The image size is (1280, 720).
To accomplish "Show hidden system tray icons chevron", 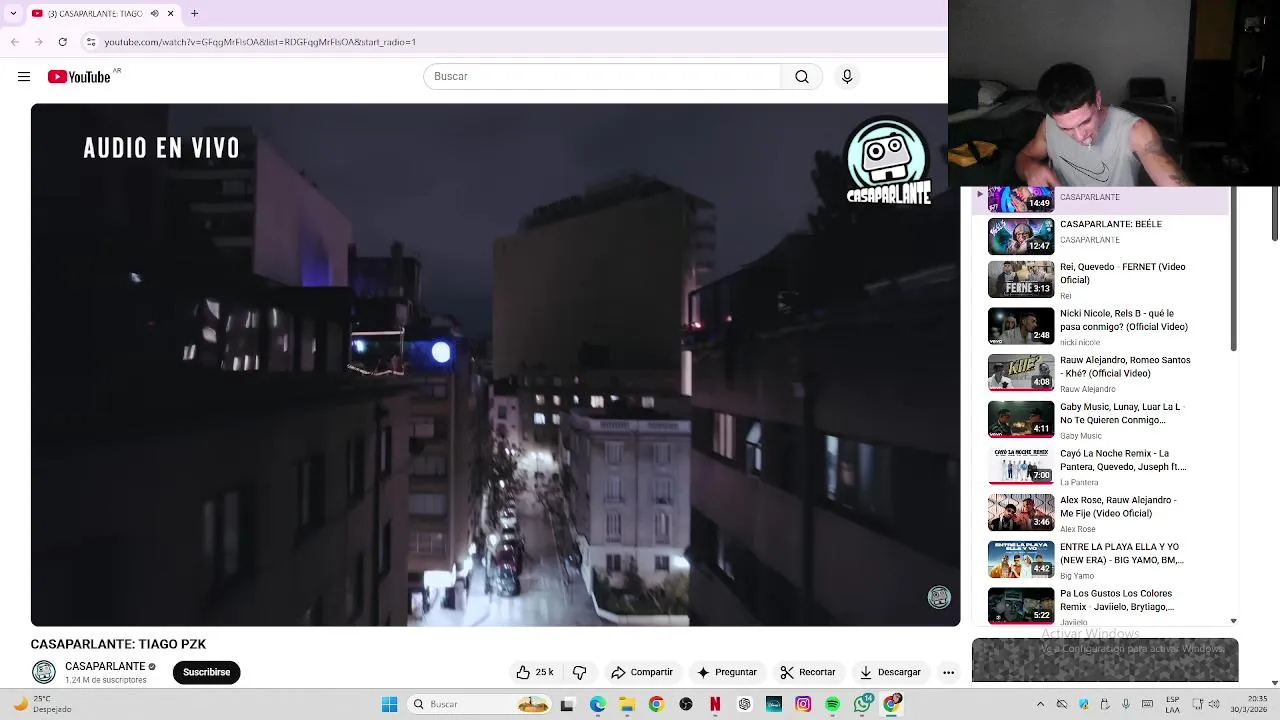I will coord(1040,705).
